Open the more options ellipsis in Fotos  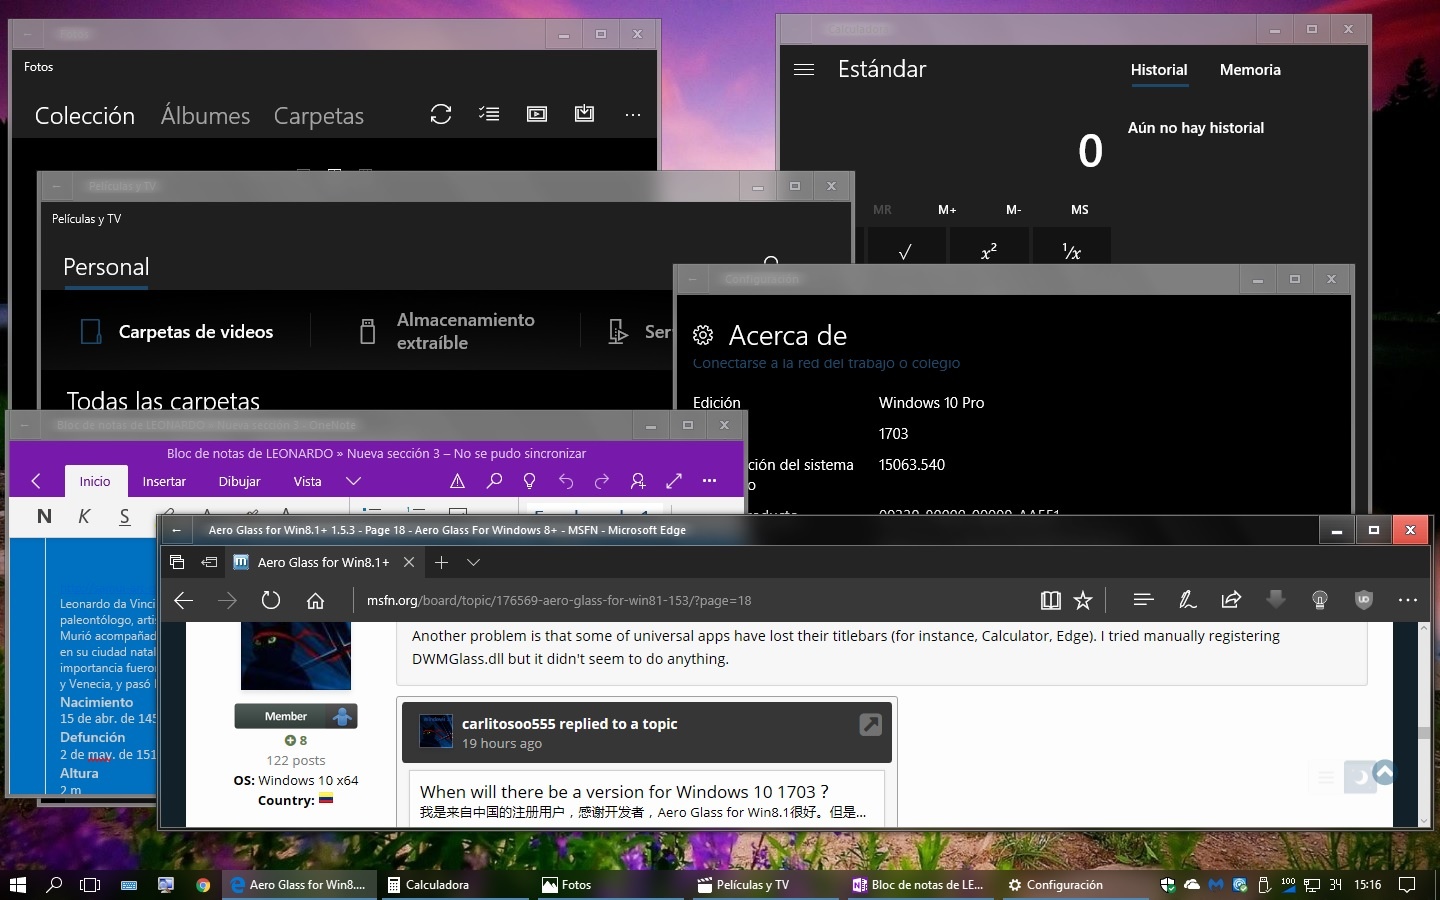pyautogui.click(x=633, y=115)
